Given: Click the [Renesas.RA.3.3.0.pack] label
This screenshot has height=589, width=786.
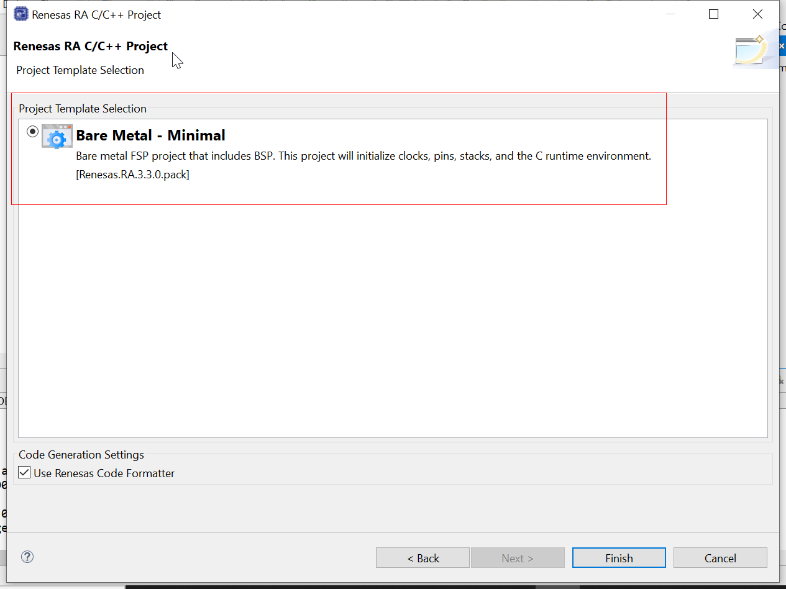Looking at the screenshot, I should [x=133, y=174].
